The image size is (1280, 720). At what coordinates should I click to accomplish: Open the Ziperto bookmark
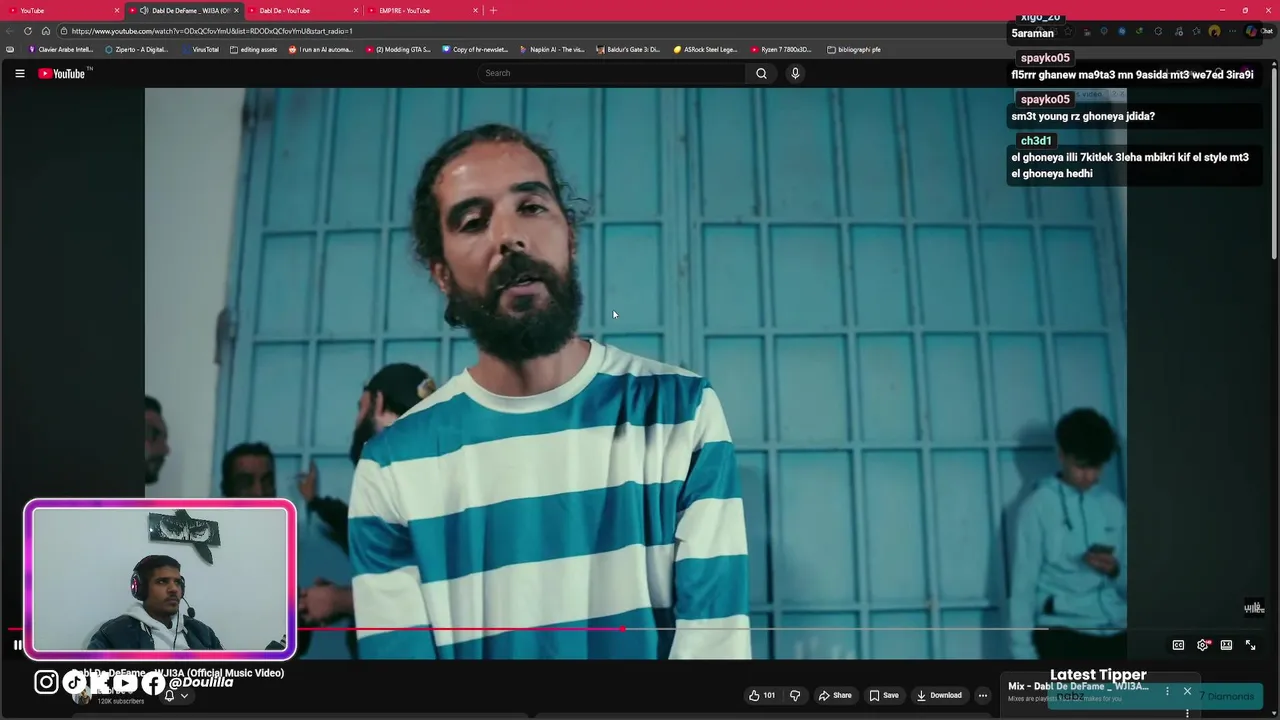137,49
